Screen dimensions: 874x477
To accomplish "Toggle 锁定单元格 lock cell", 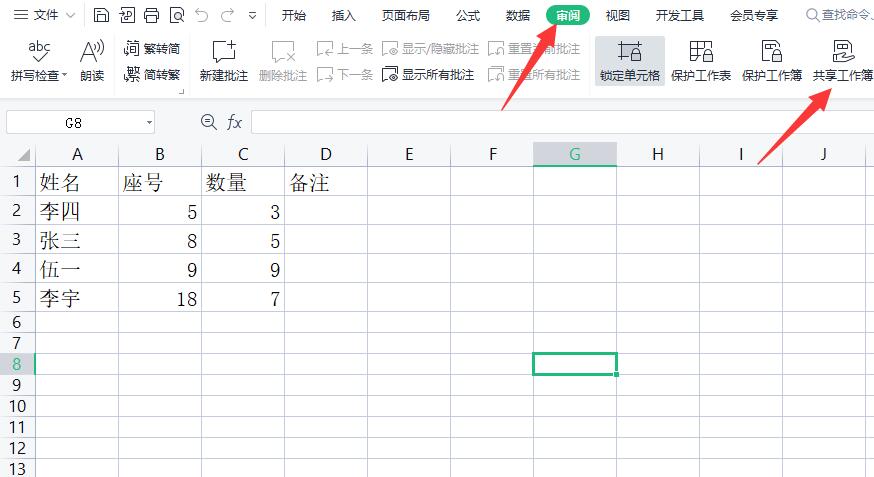I will 630,60.
